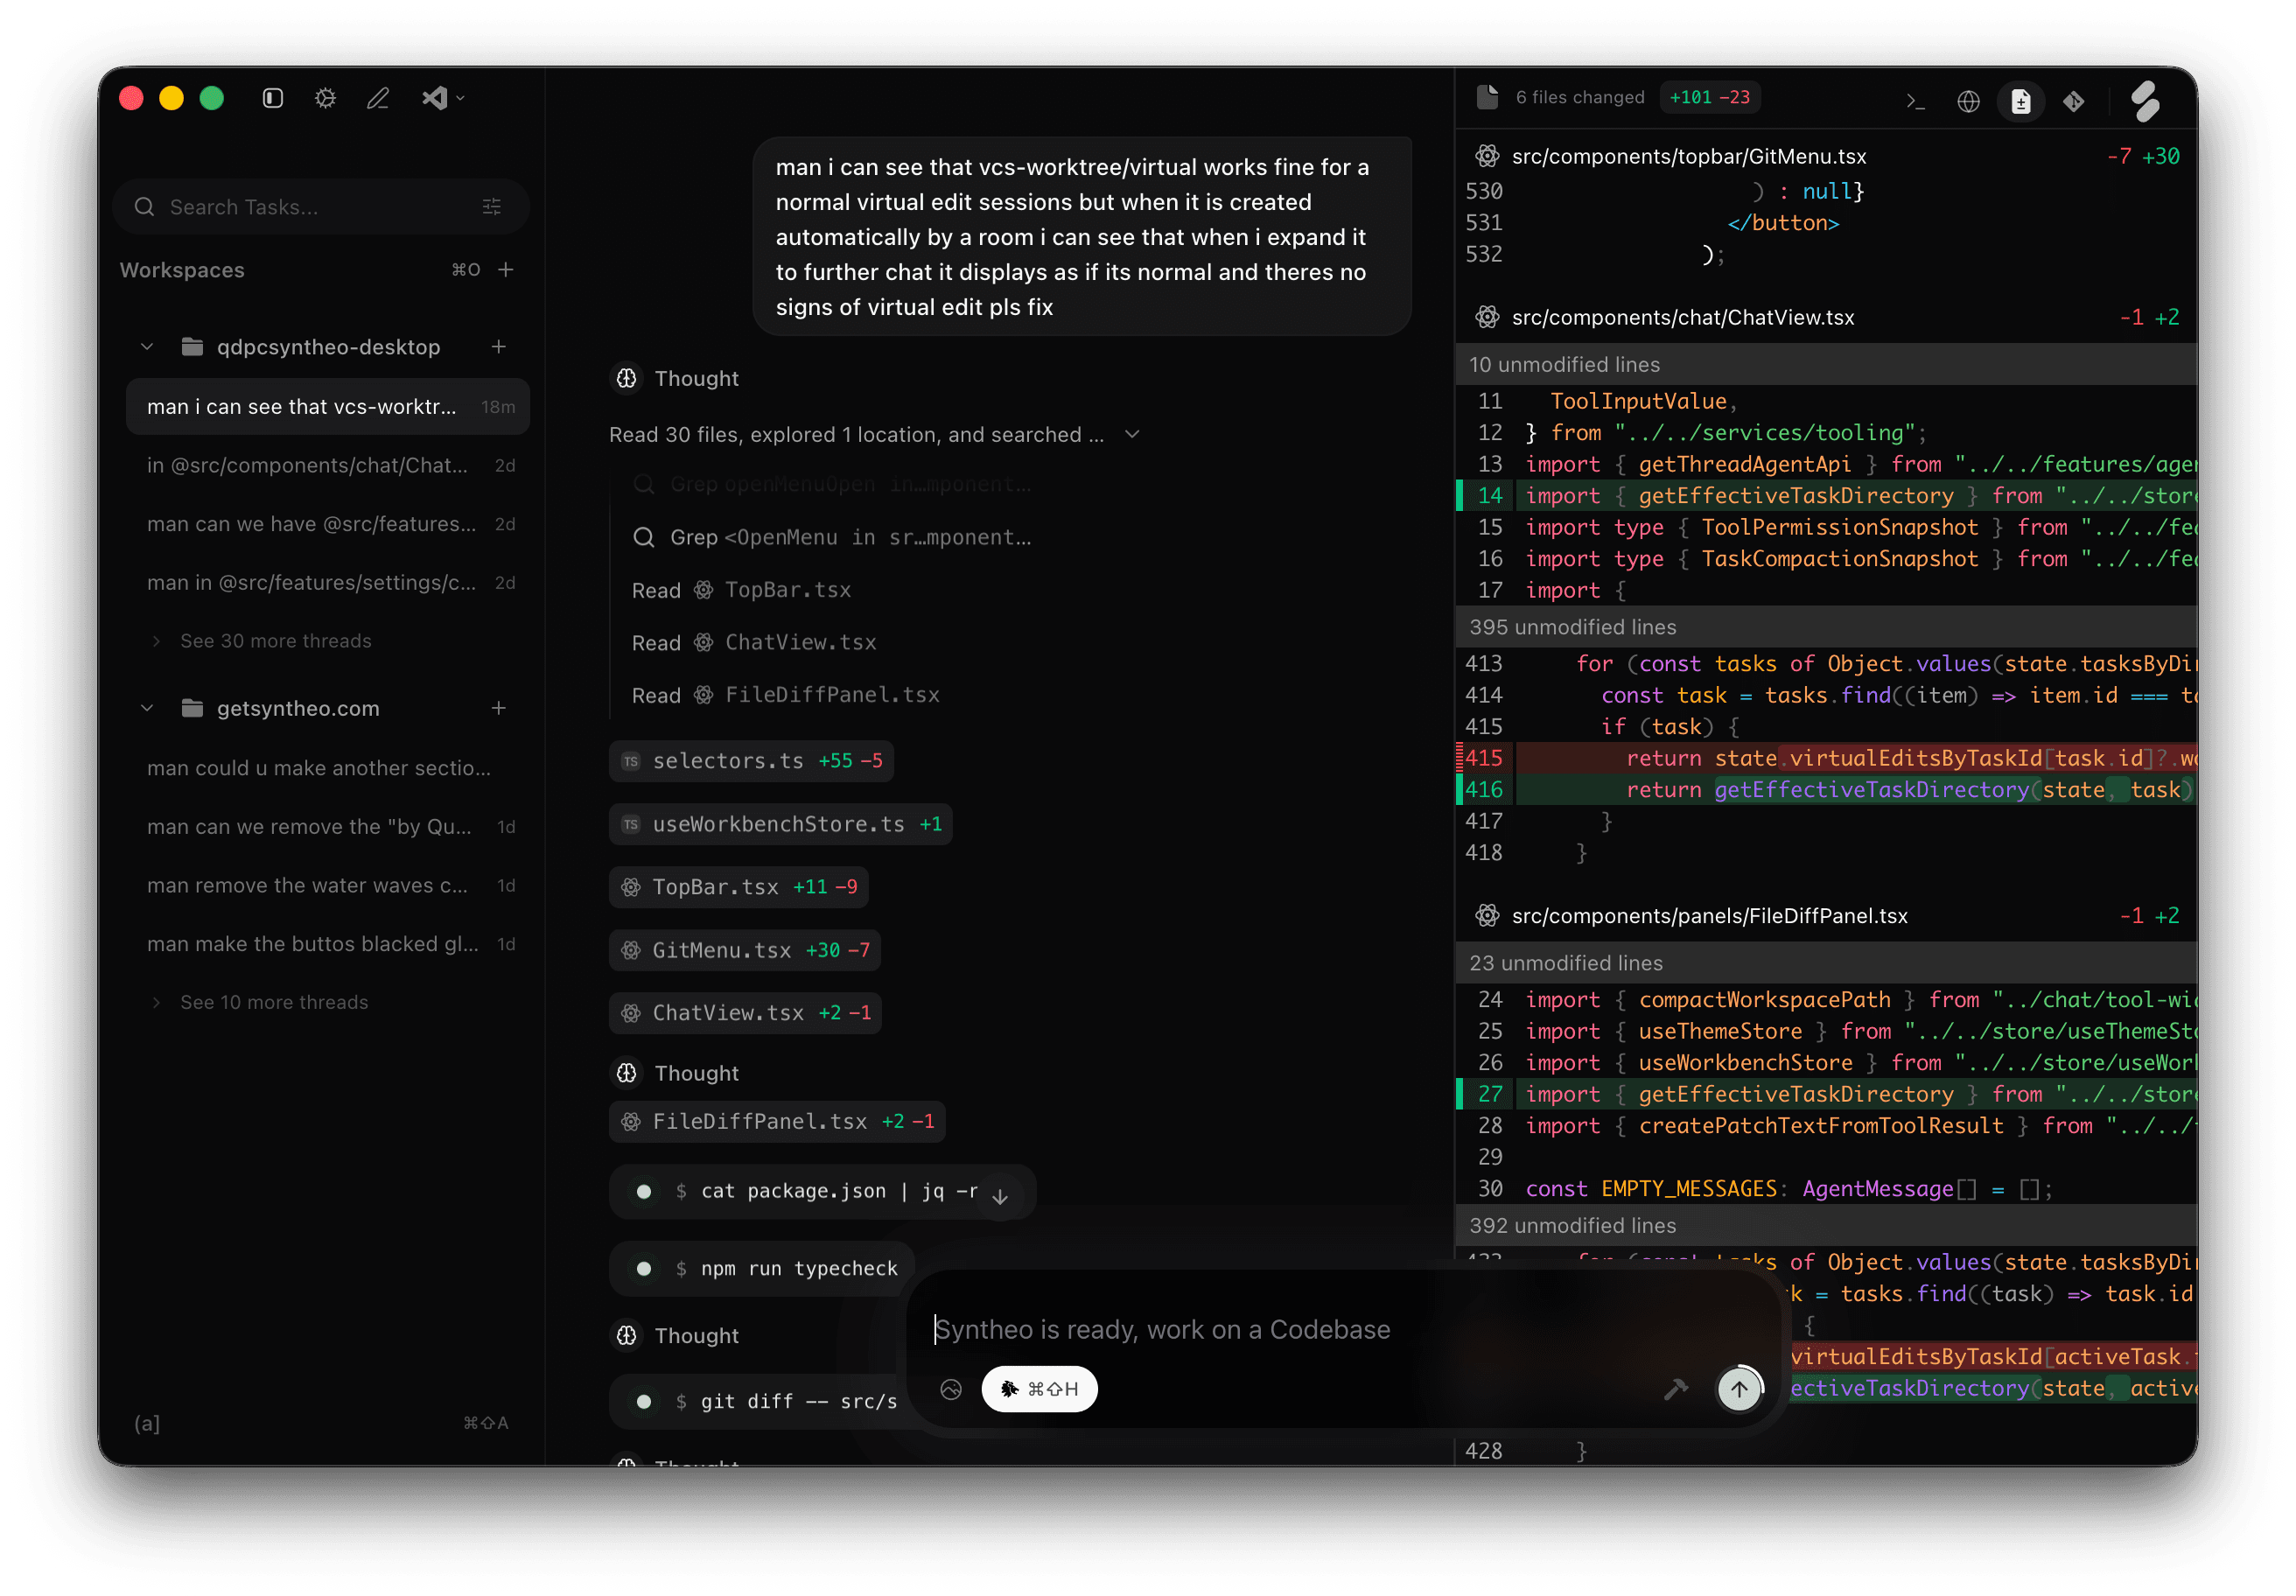Open useWorkbenchStore.ts +1 change chip
2296x1596 pixels.
pos(781,824)
